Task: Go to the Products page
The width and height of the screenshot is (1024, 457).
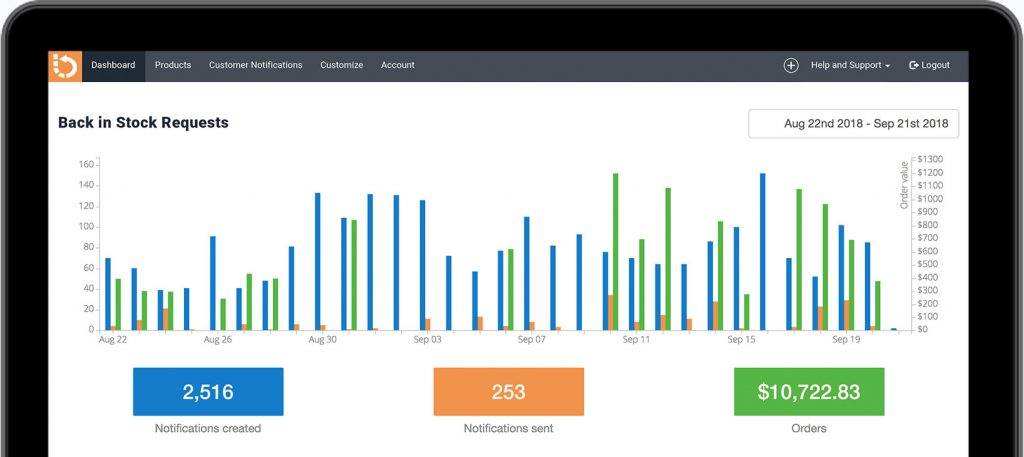Action: click(173, 66)
